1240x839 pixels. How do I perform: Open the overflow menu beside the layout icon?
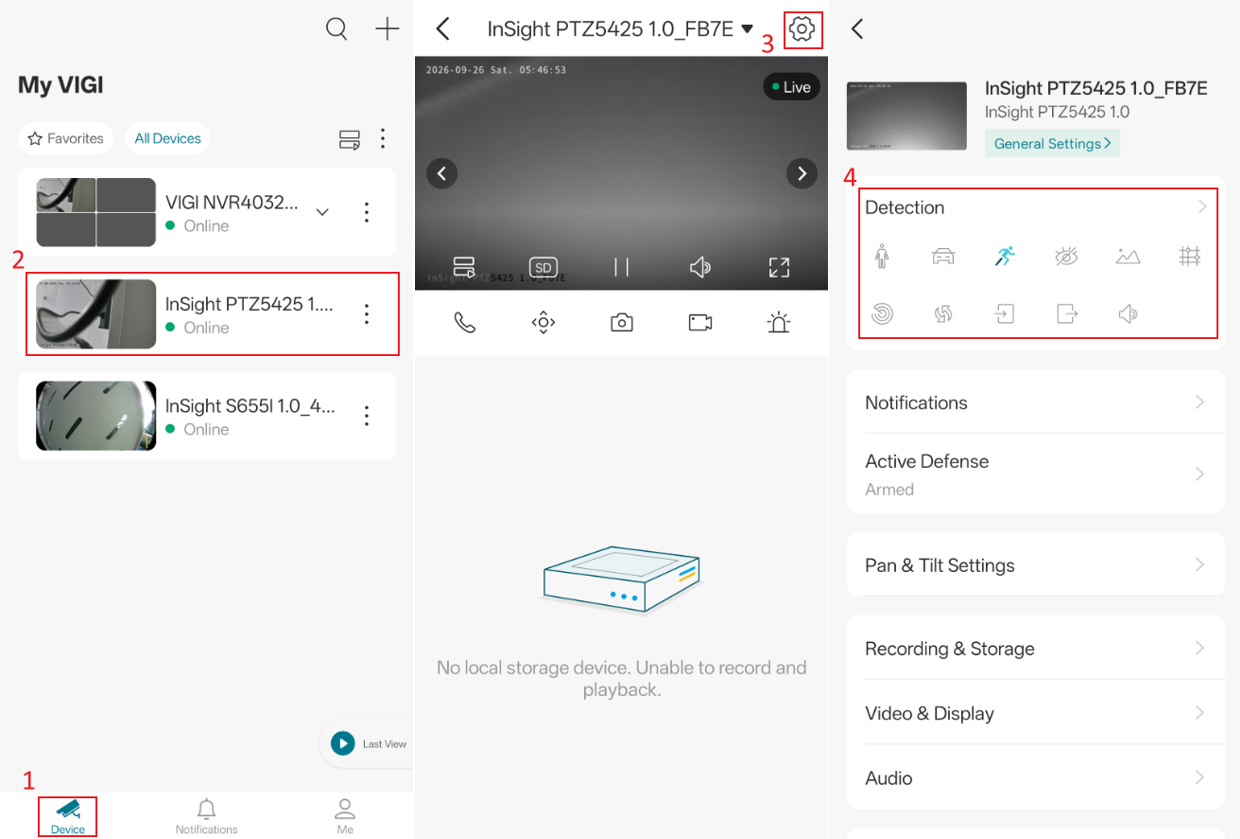[383, 138]
